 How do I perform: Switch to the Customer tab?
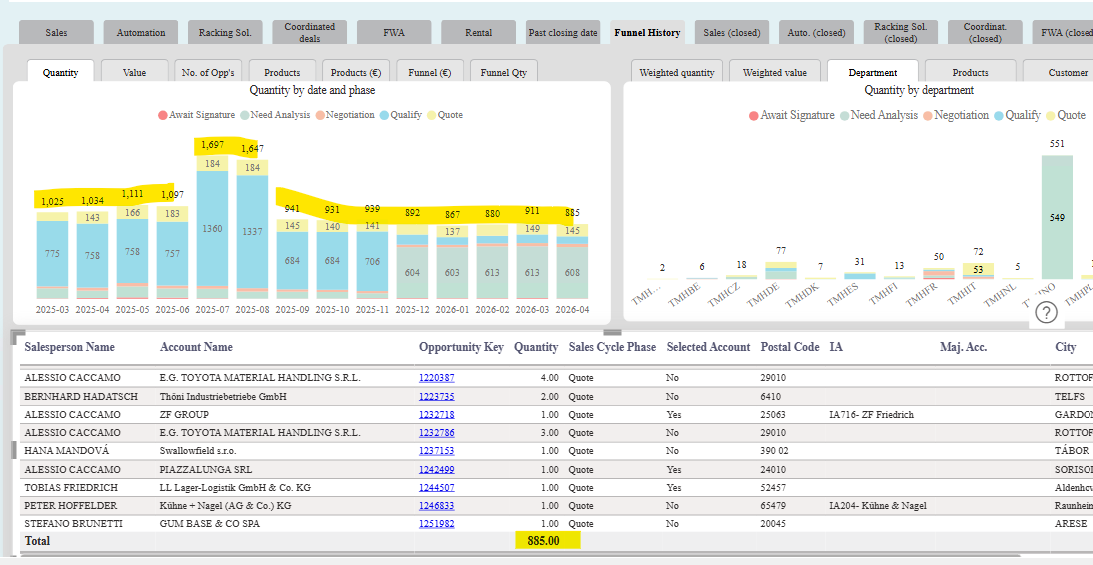point(1060,72)
